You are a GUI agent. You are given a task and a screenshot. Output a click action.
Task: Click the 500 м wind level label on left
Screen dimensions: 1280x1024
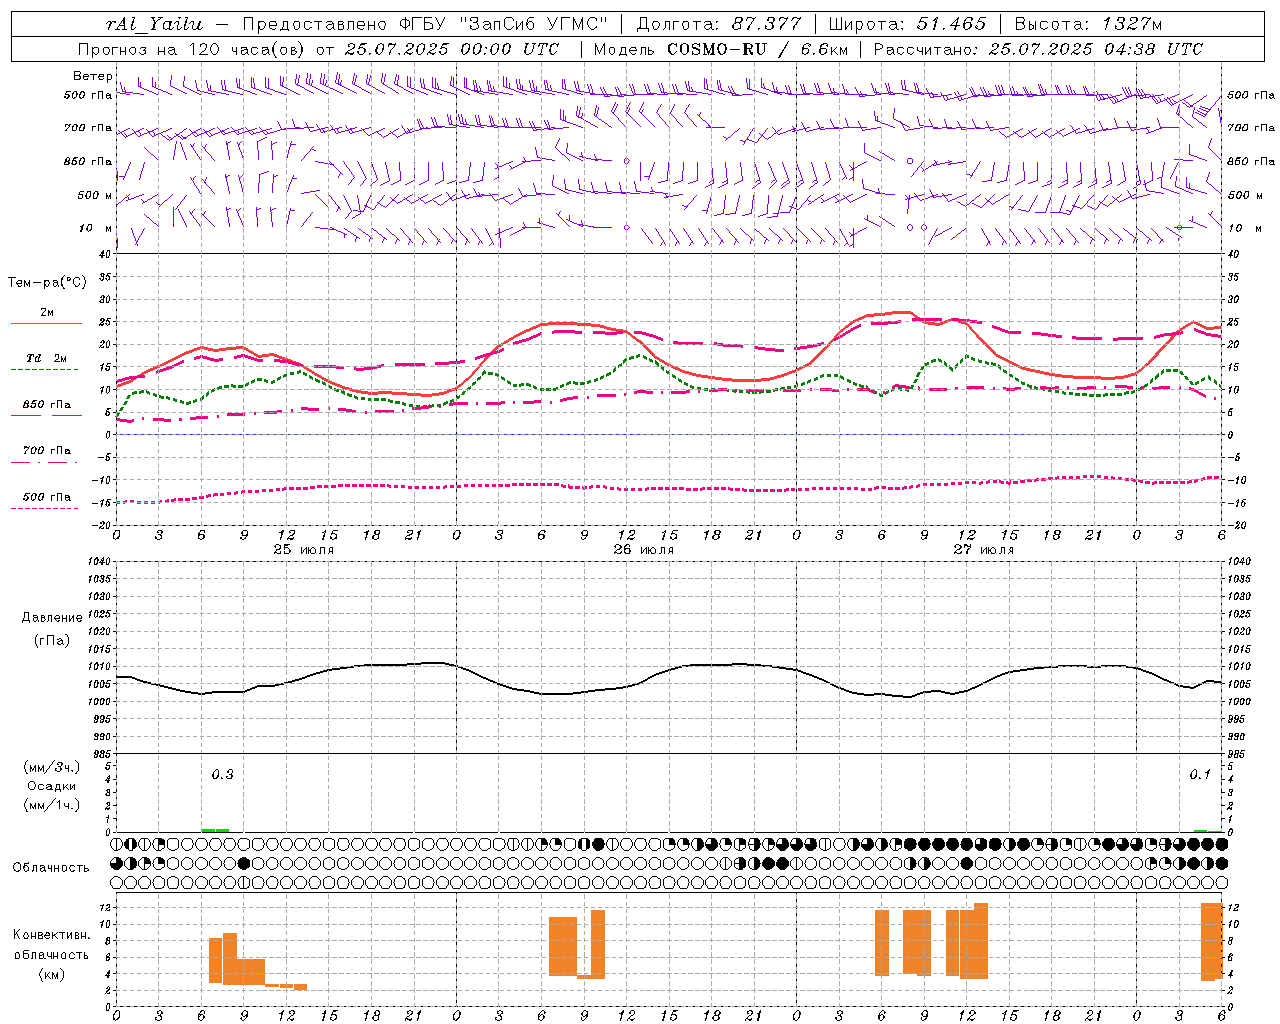click(x=95, y=195)
